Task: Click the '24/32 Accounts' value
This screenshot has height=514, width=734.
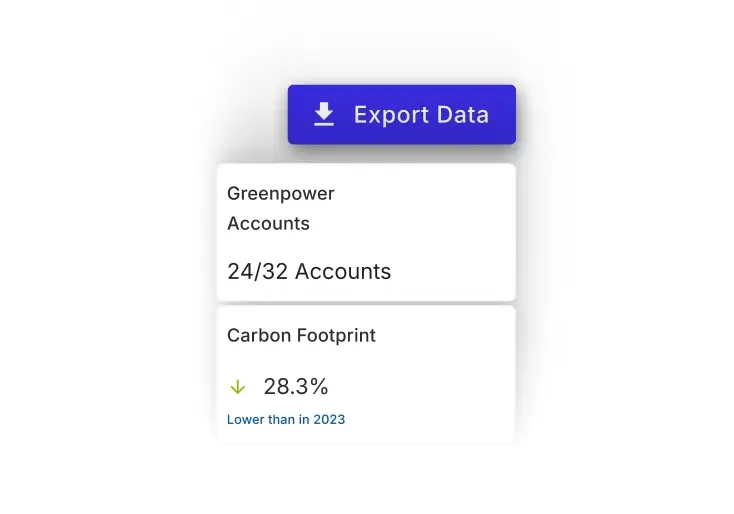Action: [x=309, y=272]
